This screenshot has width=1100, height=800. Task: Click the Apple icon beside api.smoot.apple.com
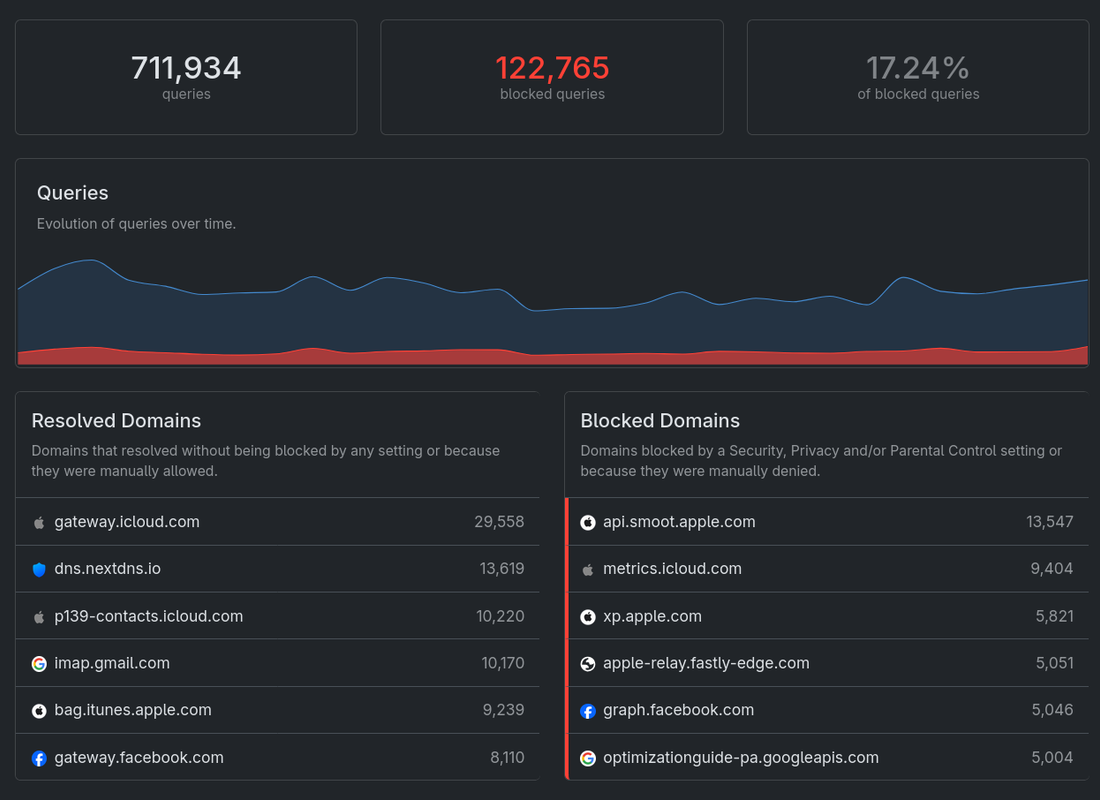588,522
